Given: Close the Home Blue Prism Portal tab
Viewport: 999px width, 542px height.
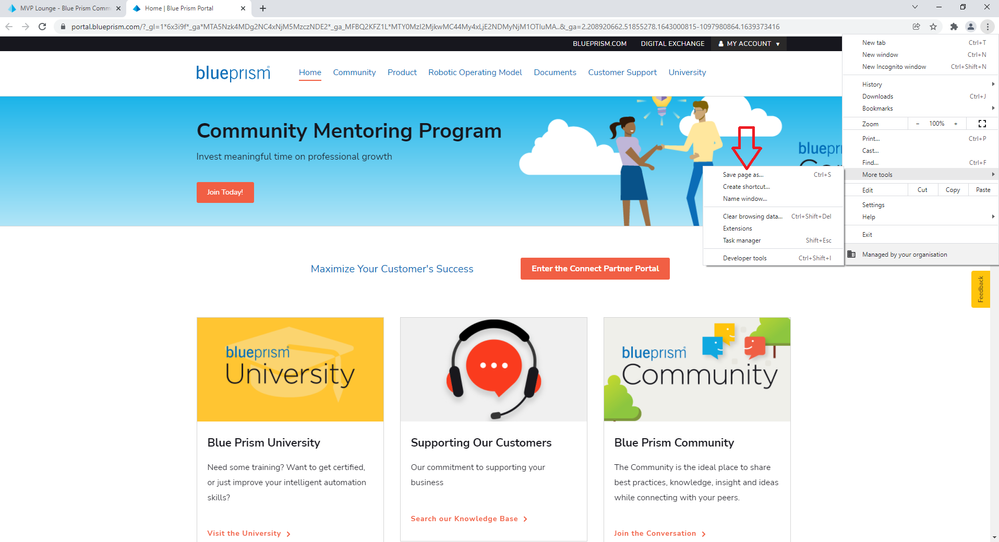Looking at the screenshot, I should pos(243,8).
